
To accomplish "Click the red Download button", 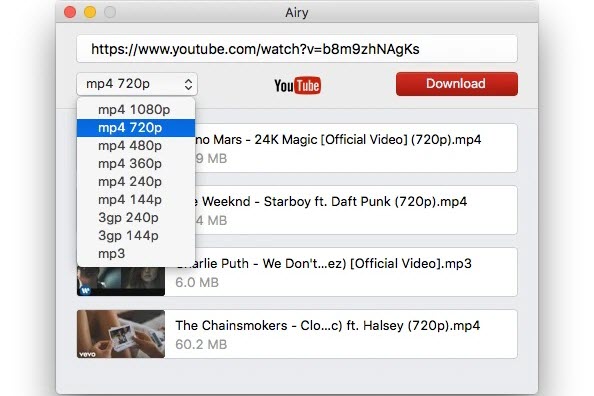I will tap(456, 84).
